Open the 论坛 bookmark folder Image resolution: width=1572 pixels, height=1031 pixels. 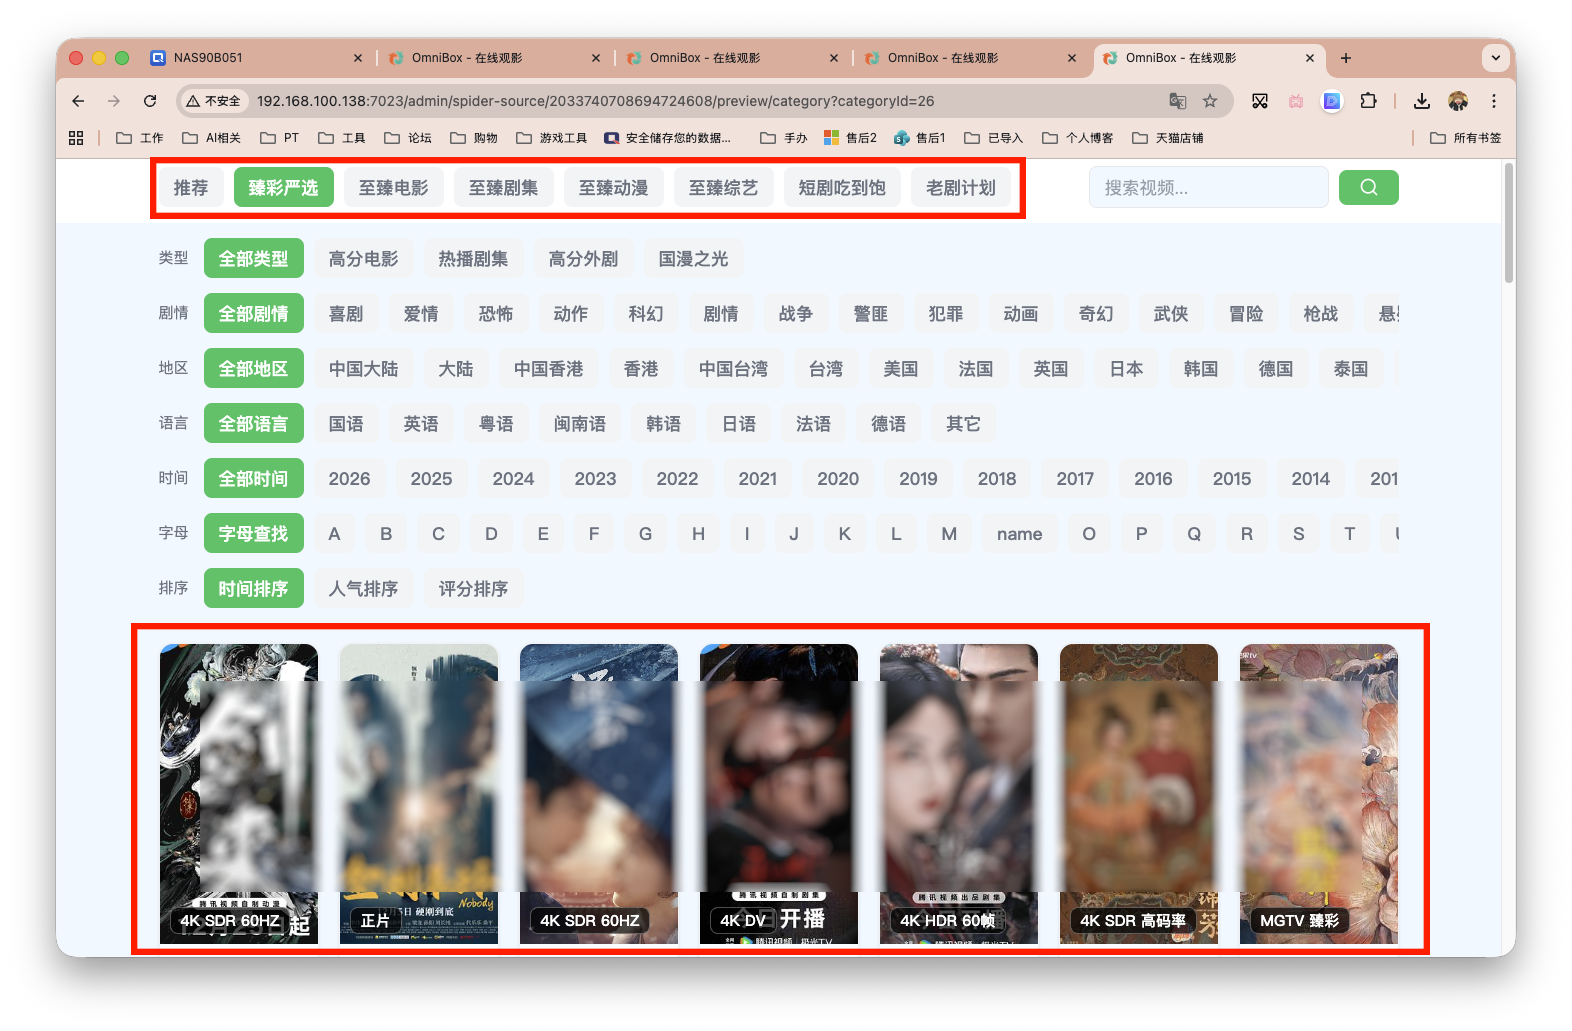(408, 138)
